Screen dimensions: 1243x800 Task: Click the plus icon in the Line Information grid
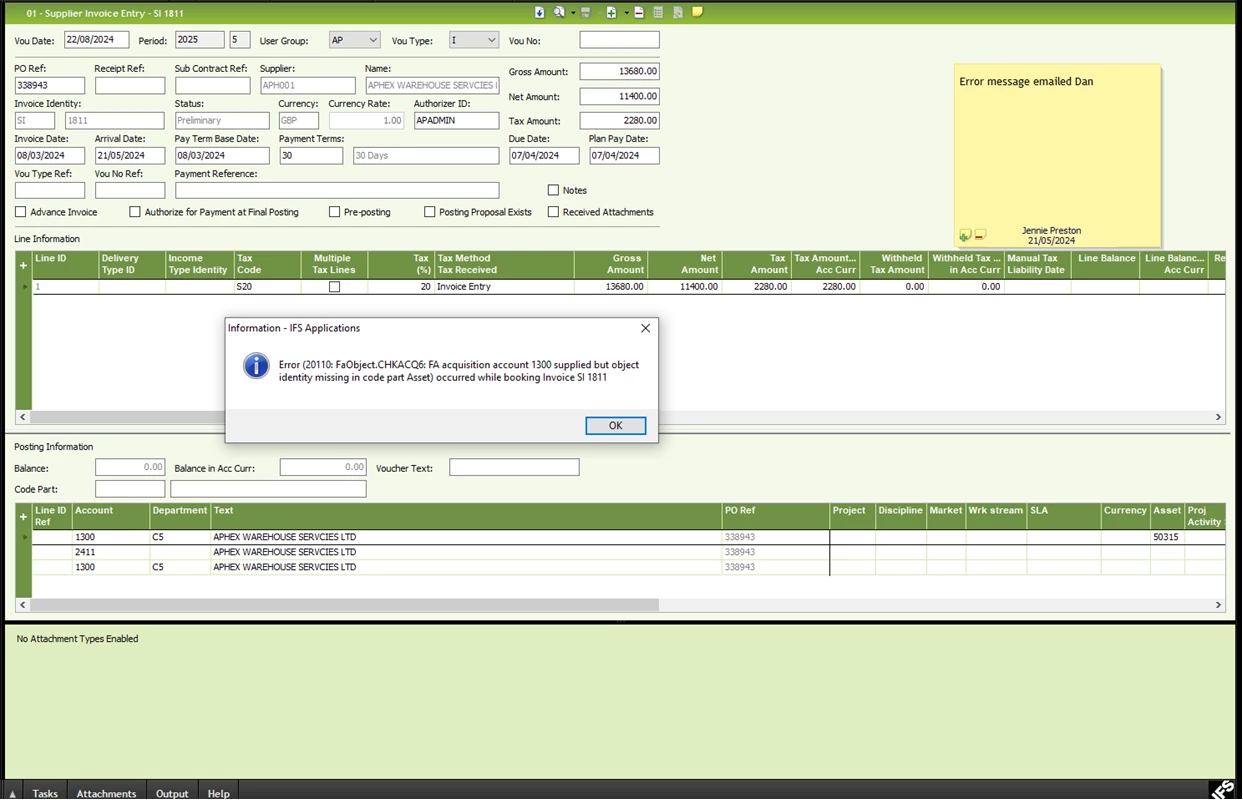tap(23, 265)
